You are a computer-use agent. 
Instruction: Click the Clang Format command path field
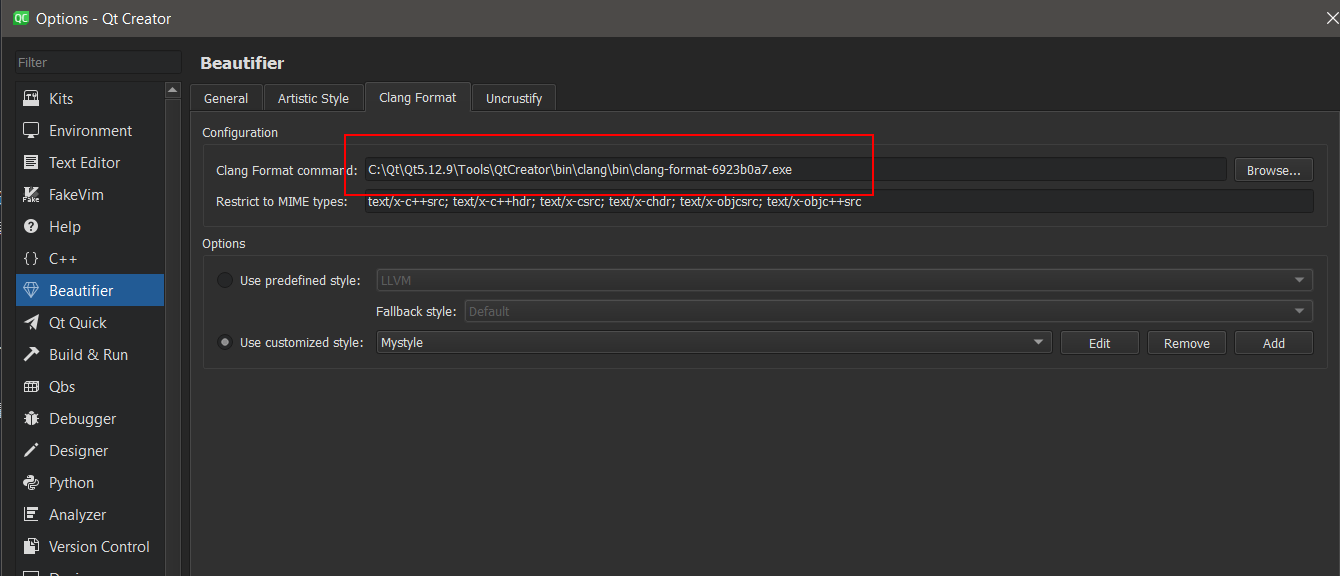(795, 170)
